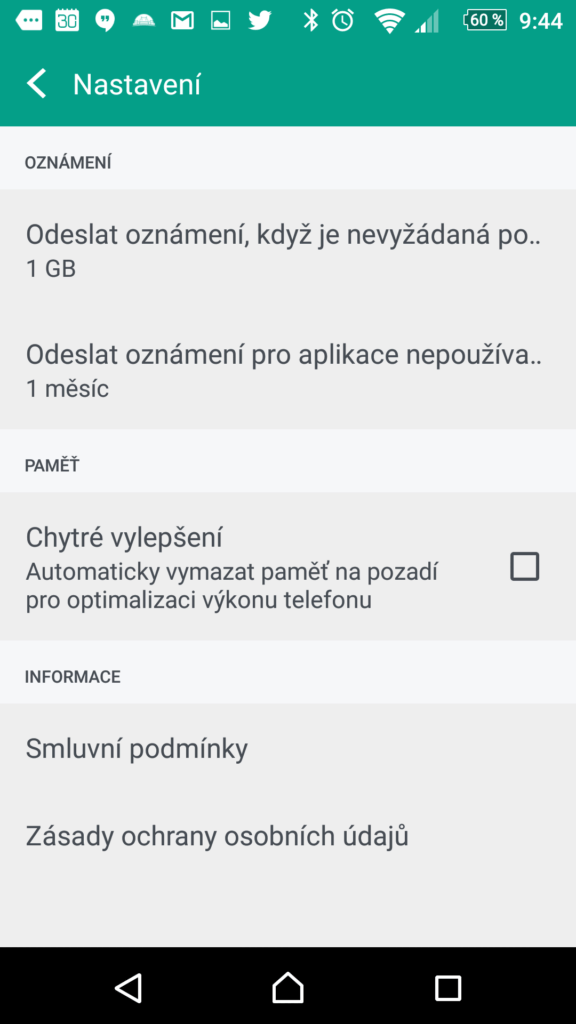Open recent apps via the square button
The width and height of the screenshot is (576, 1024).
[x=448, y=988]
